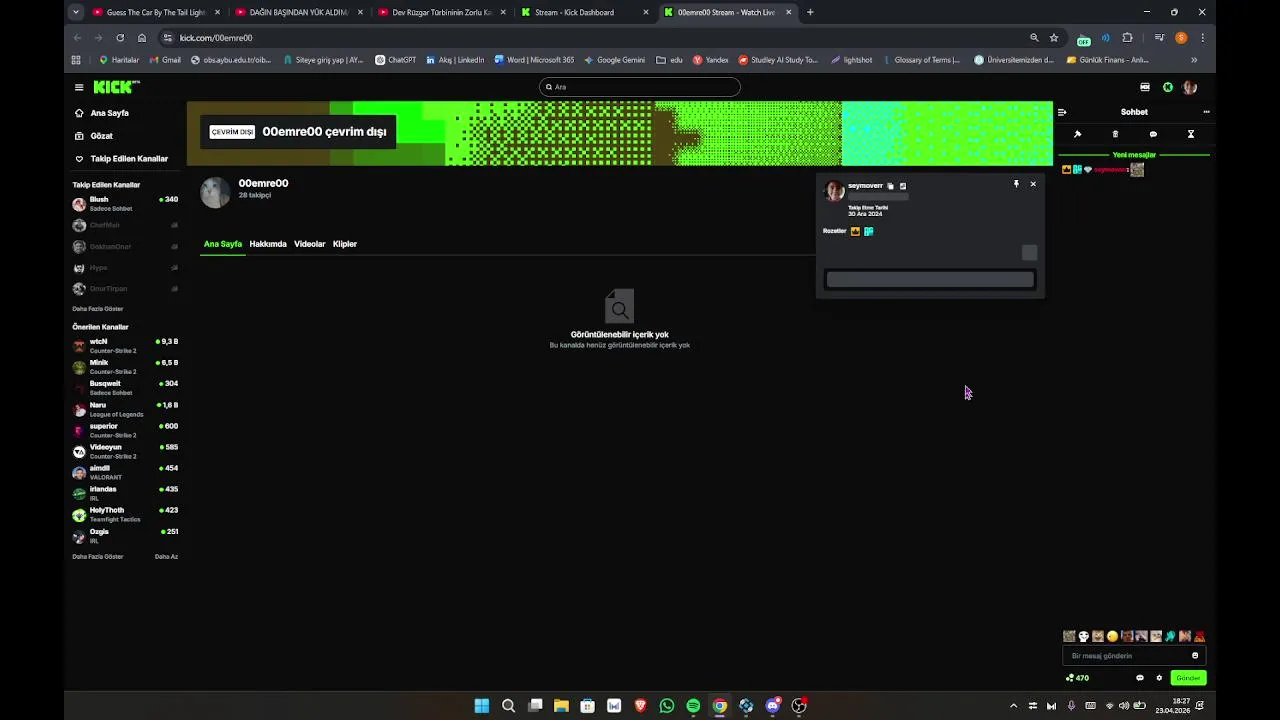The width and height of the screenshot is (1280, 720).
Task: Show hidden tray icons chevron
Action: [1013, 706]
